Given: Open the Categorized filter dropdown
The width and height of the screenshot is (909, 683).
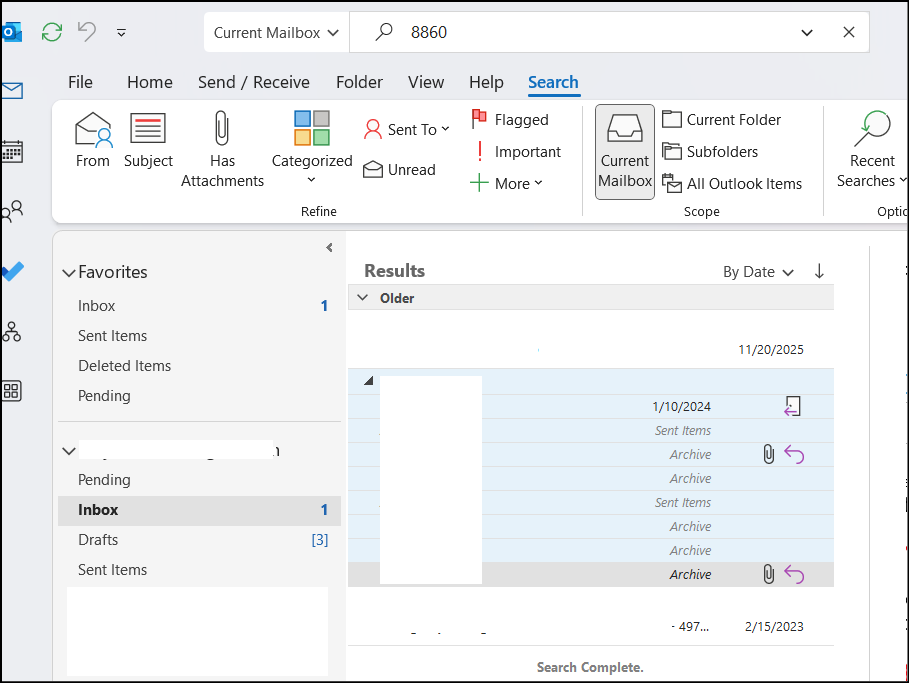Looking at the screenshot, I should 312,147.
